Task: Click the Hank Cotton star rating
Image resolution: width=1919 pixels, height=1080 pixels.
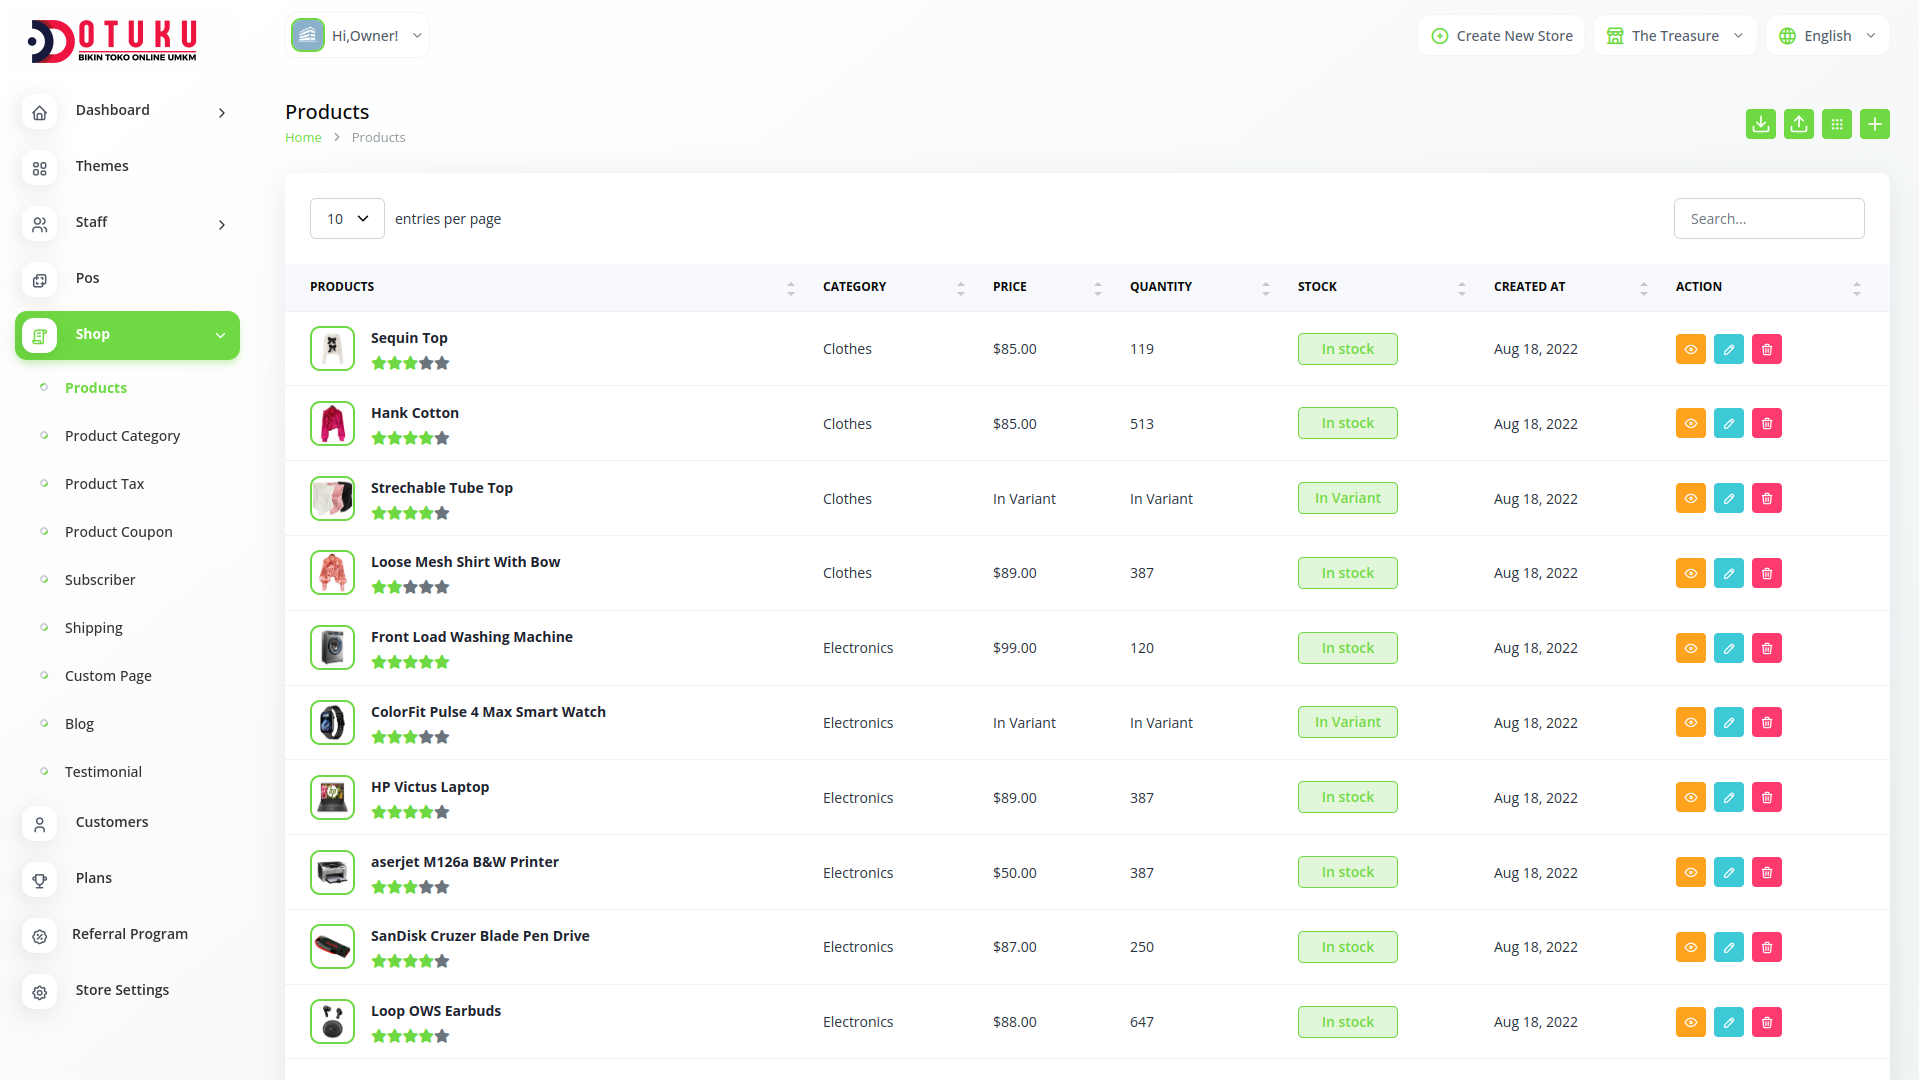Action: tap(410, 438)
